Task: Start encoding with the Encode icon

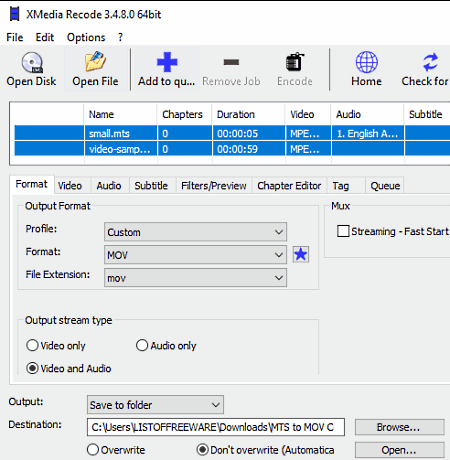Action: click(295, 62)
